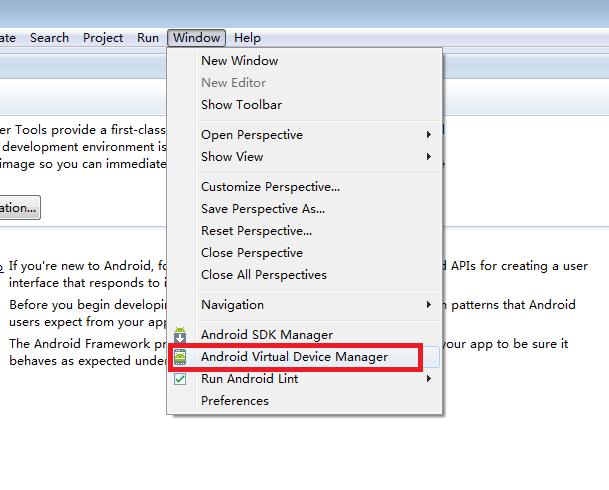Screen dimensions: 609x490
Task: Click the Android Virtual Device Manager icon
Action: tap(180, 357)
